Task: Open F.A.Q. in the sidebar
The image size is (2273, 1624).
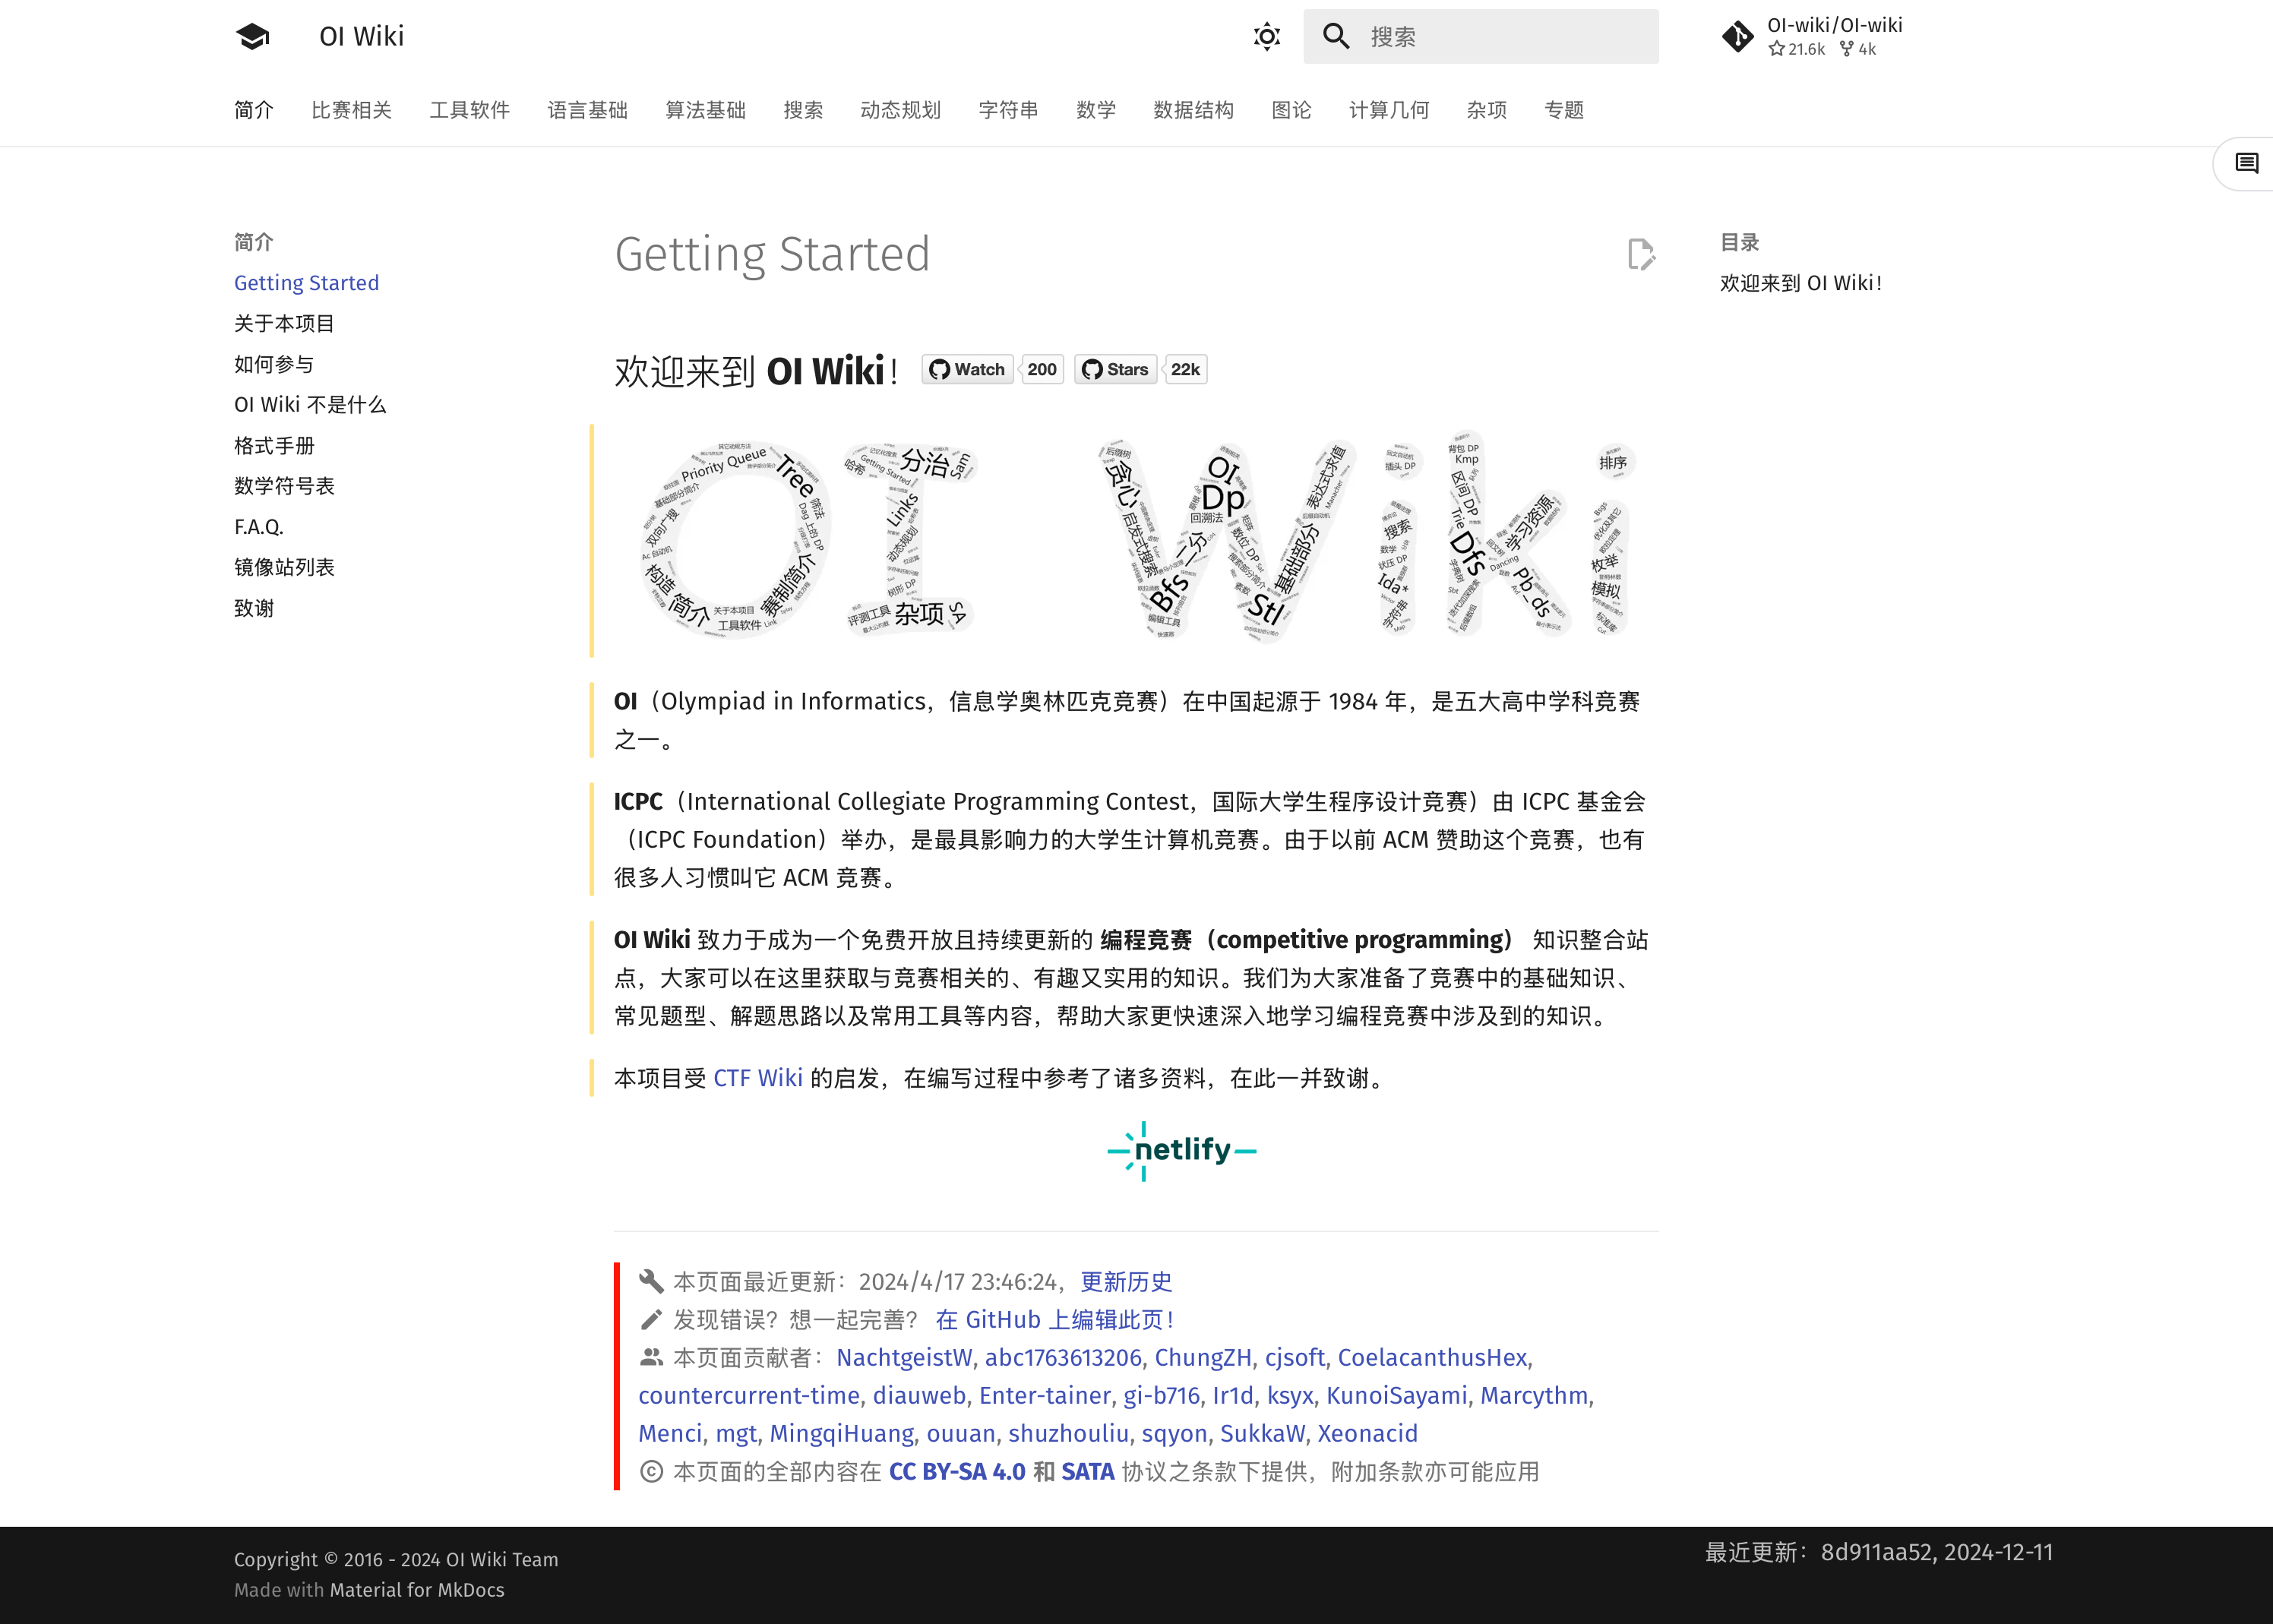Action: (259, 526)
